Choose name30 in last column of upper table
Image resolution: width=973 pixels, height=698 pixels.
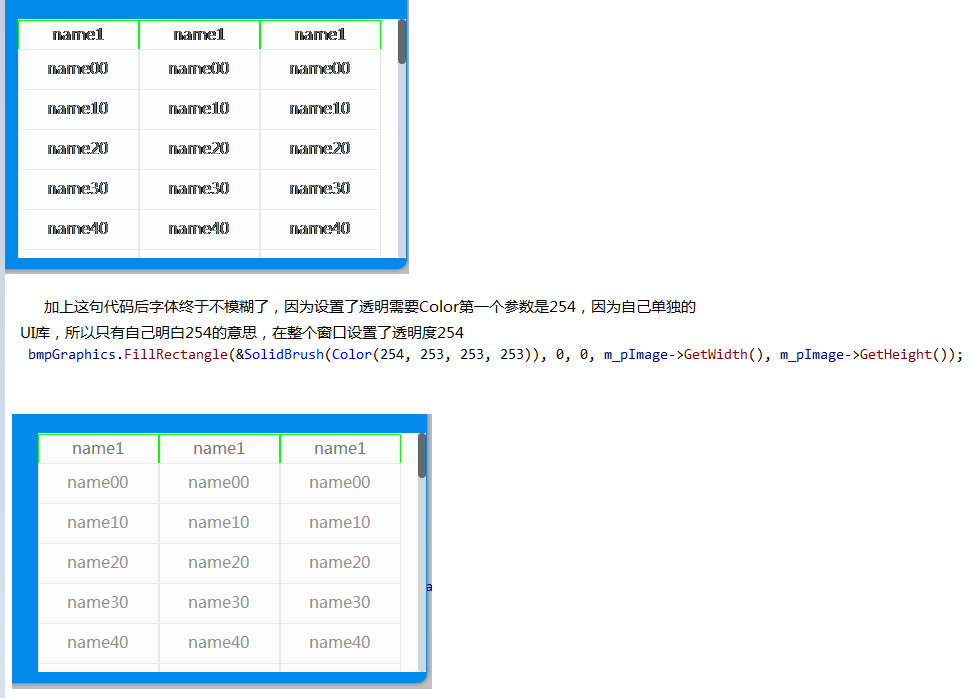(320, 189)
